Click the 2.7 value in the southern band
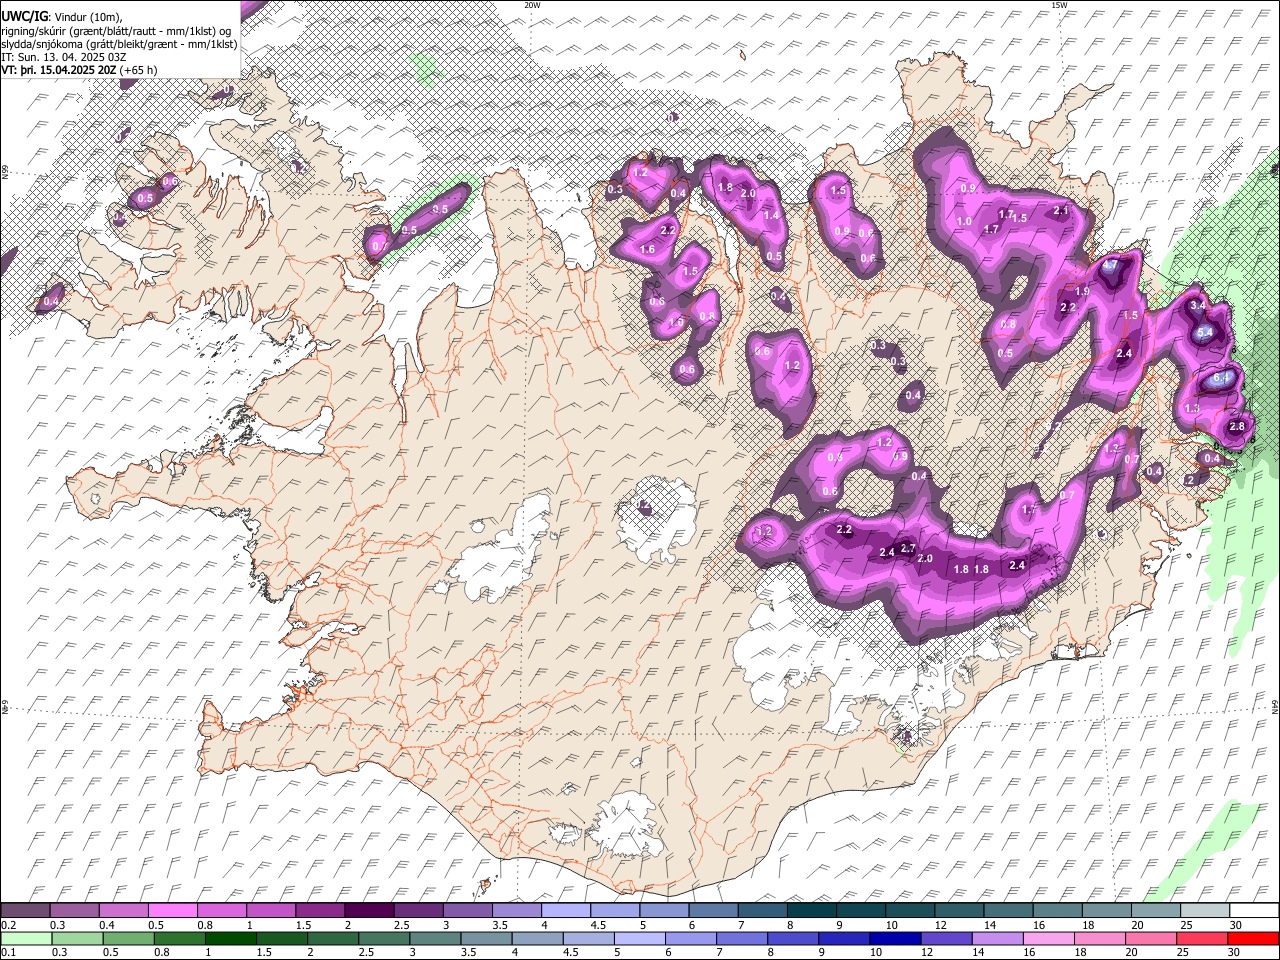Image resolution: width=1280 pixels, height=960 pixels. [908, 548]
